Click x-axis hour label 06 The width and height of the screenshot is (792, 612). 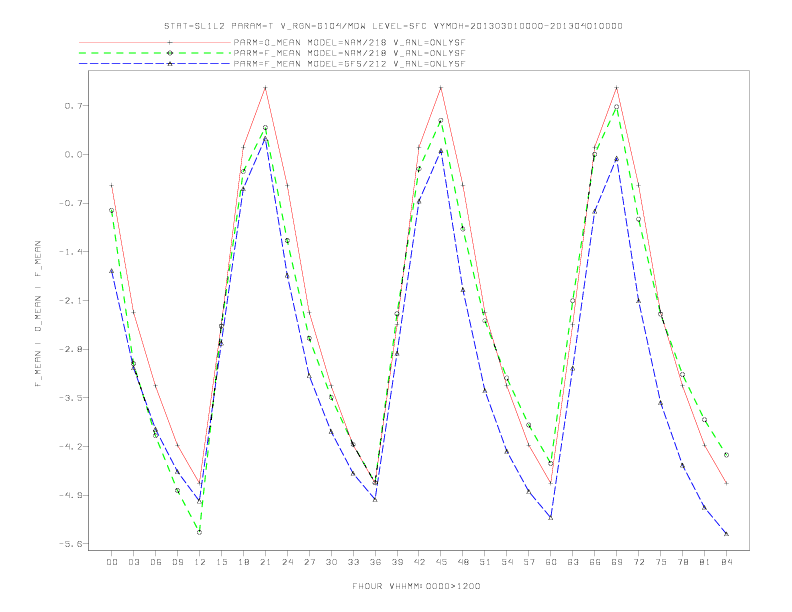click(156, 562)
